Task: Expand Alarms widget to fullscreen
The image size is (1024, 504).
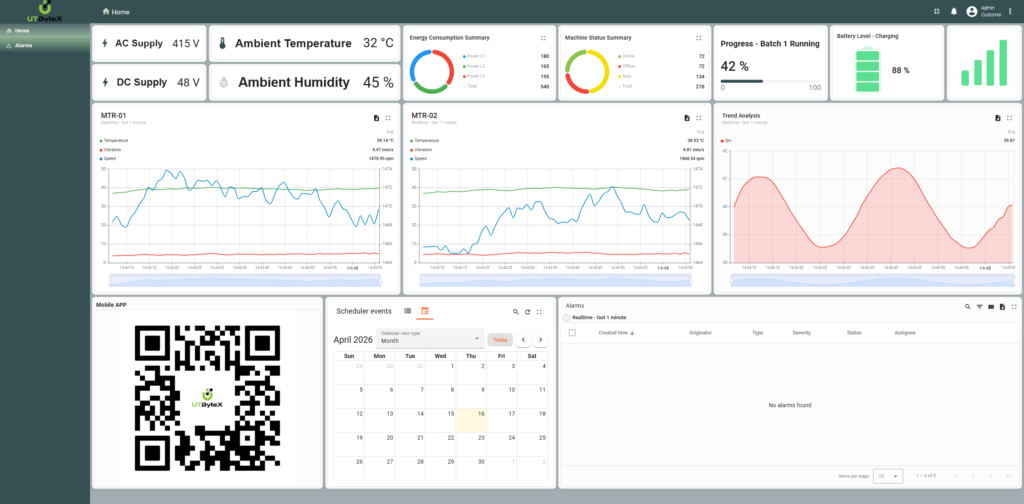Action: [1014, 306]
